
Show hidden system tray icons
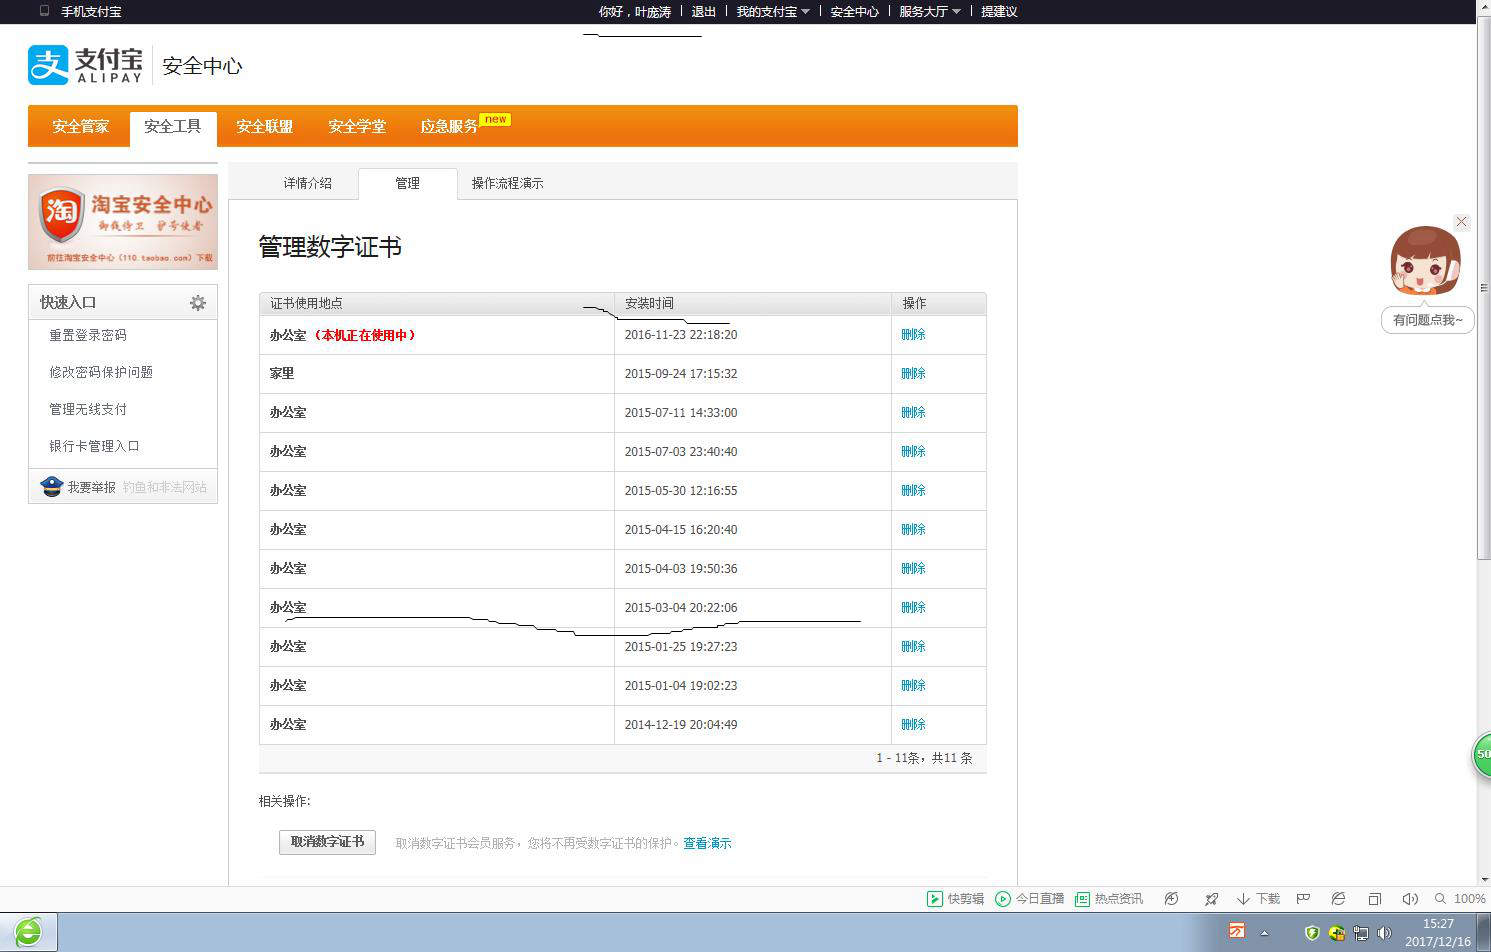tap(1264, 933)
